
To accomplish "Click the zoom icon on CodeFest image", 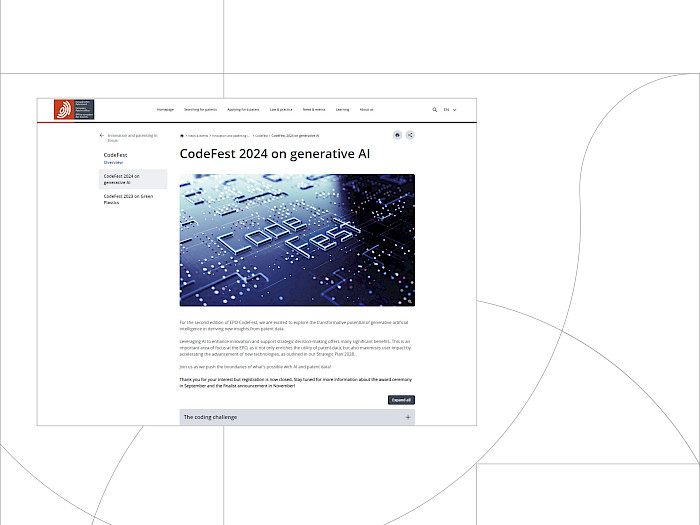I will tap(409, 300).
